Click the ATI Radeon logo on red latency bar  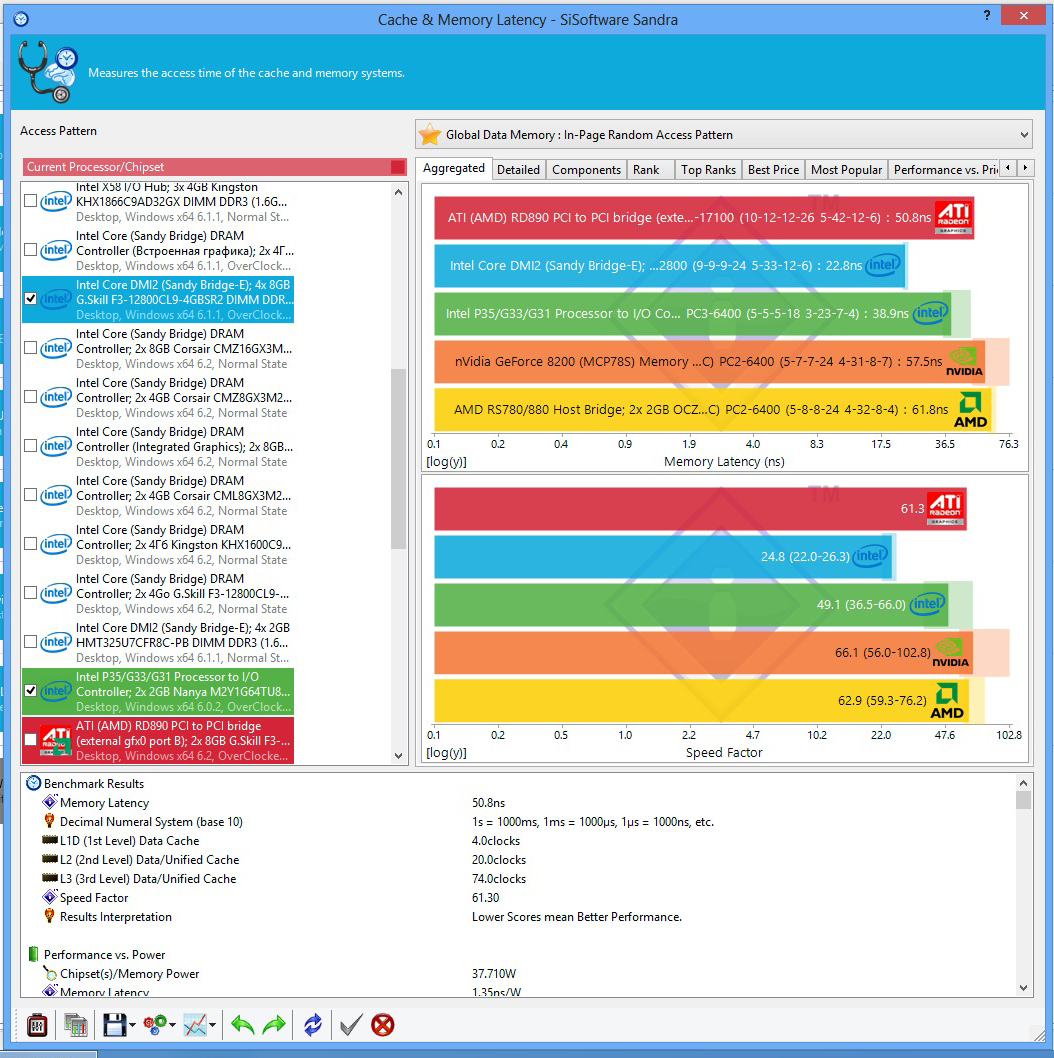click(953, 217)
